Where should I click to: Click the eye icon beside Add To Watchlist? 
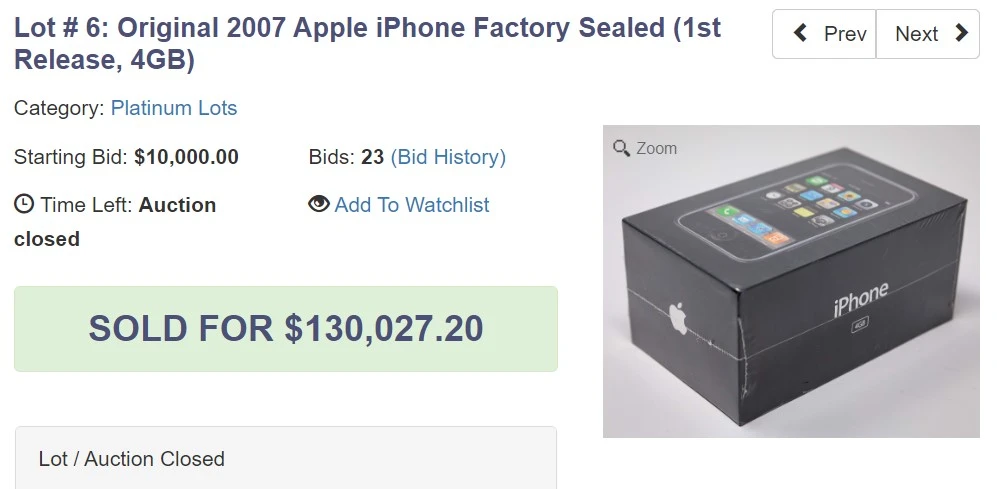tap(319, 204)
